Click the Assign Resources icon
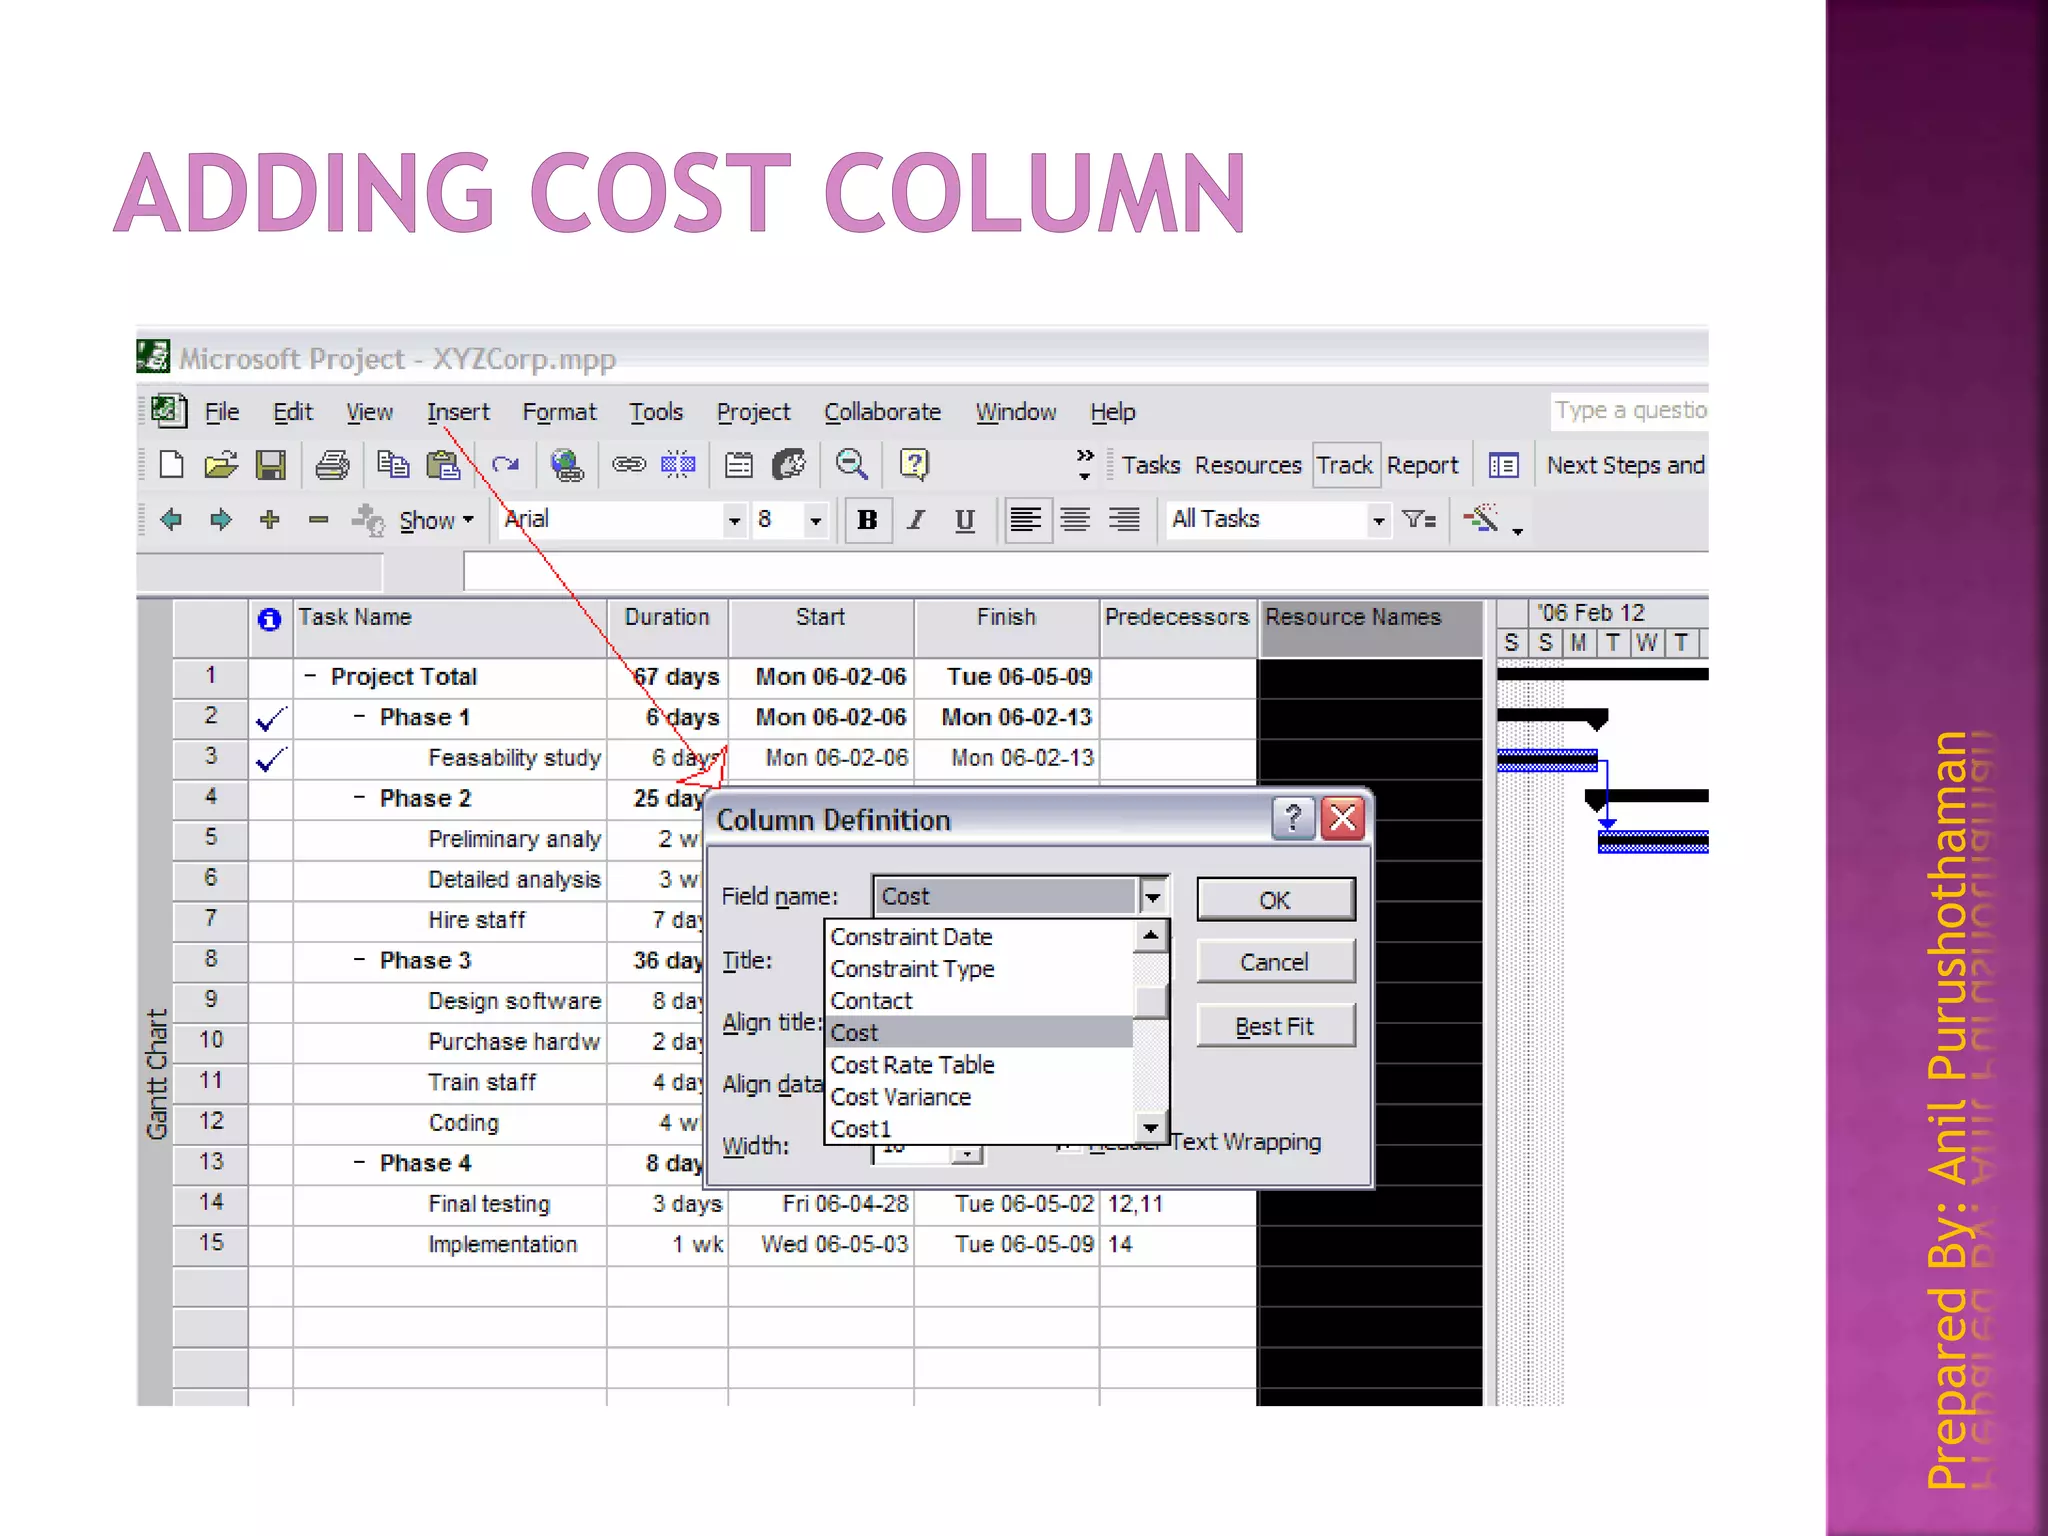 click(x=789, y=465)
